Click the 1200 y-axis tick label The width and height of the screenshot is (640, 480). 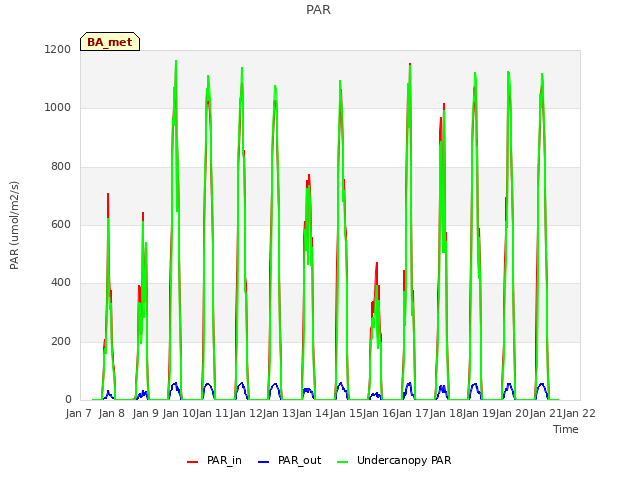(58, 49)
